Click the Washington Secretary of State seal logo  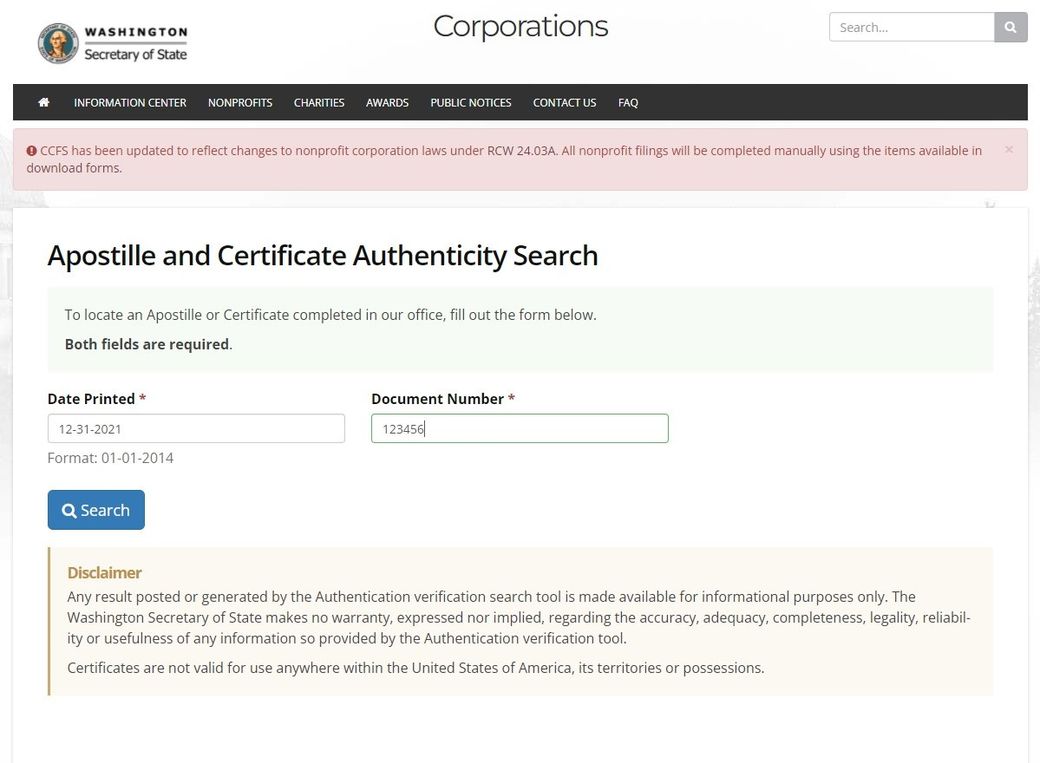click(x=58, y=43)
